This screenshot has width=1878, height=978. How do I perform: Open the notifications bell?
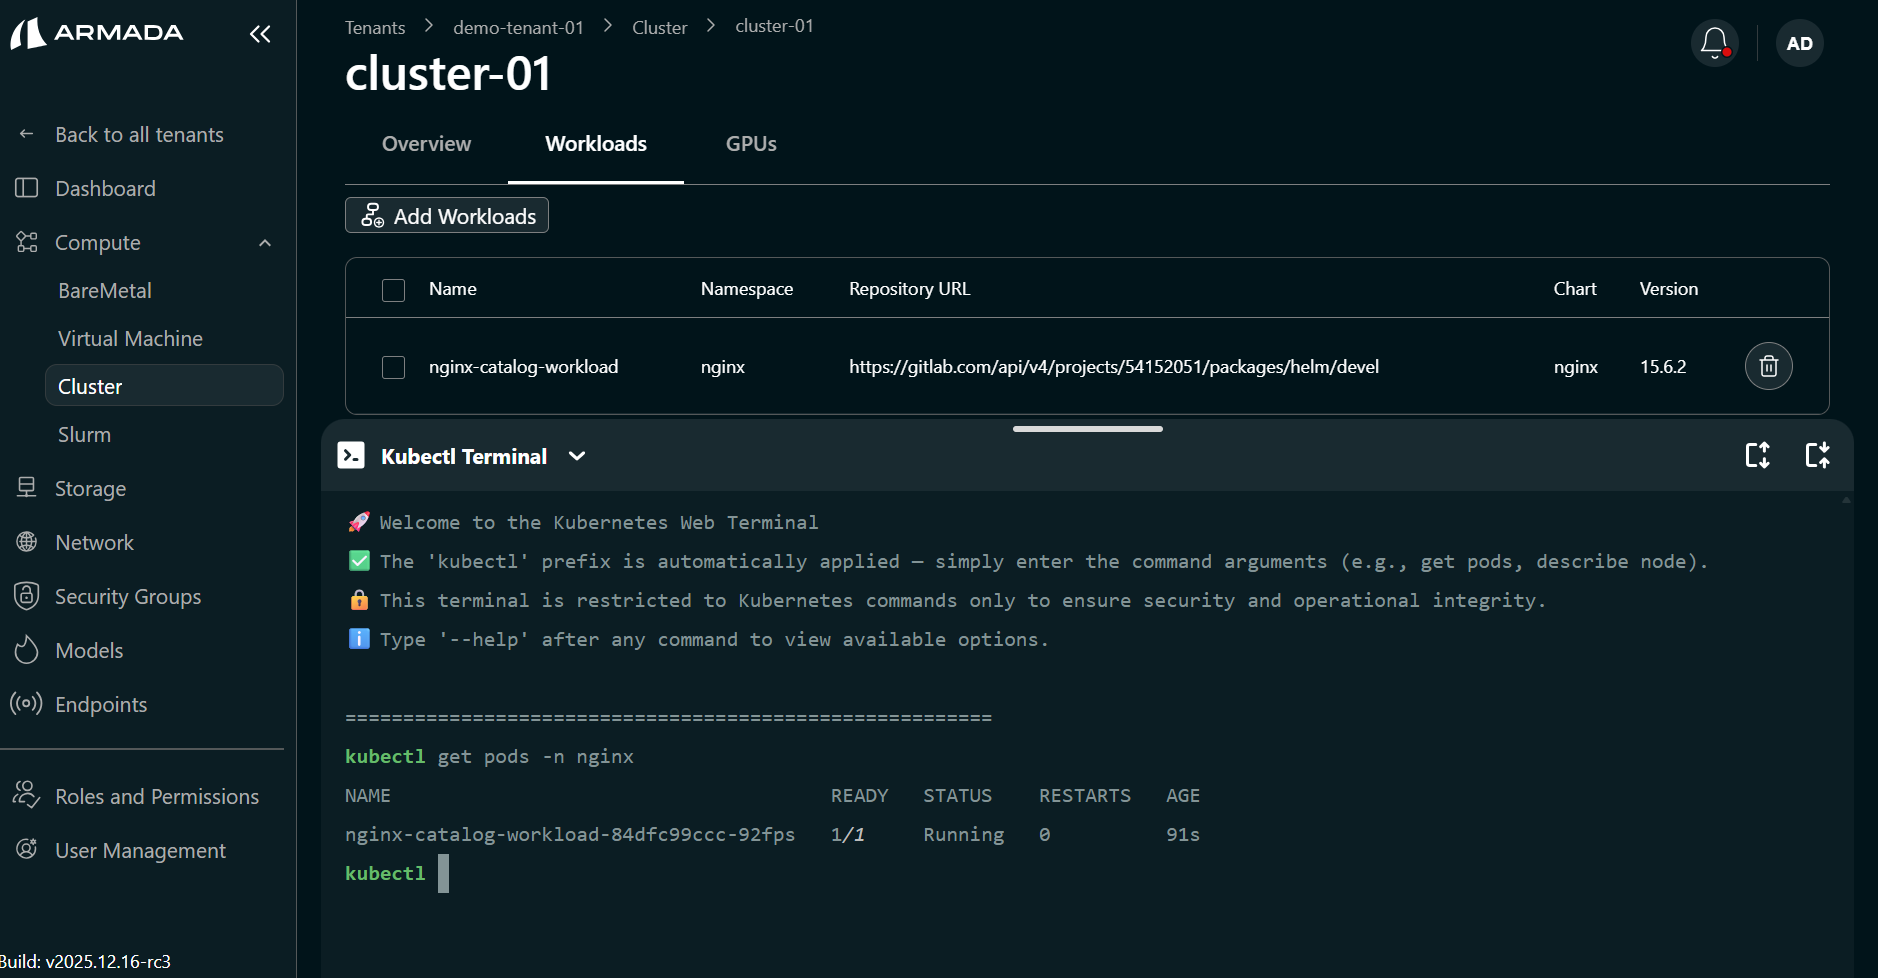(1714, 43)
